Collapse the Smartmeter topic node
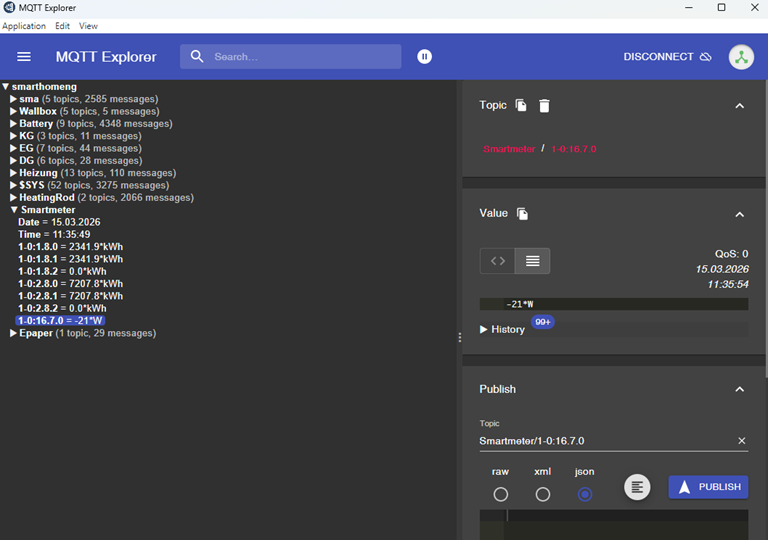768x540 pixels. click(14, 210)
